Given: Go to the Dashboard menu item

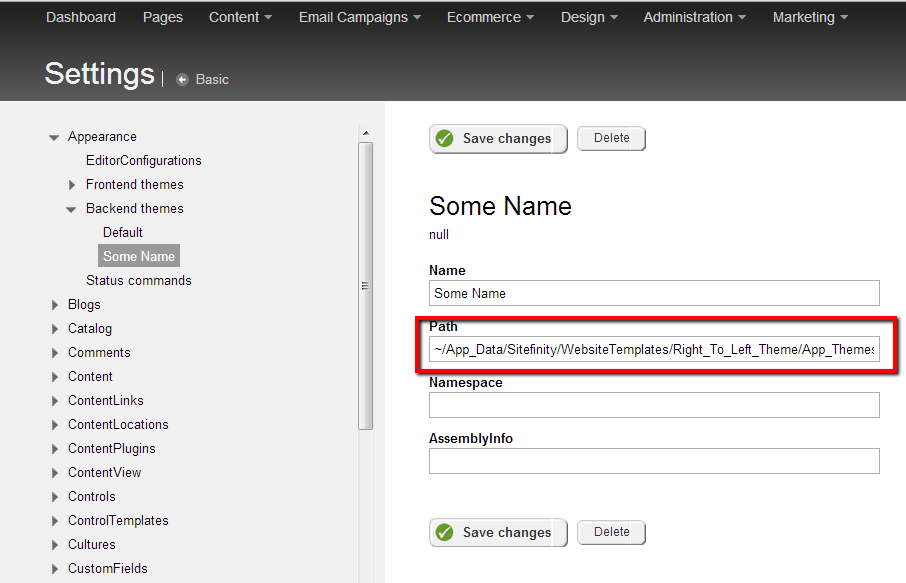Looking at the screenshot, I should coord(81,17).
